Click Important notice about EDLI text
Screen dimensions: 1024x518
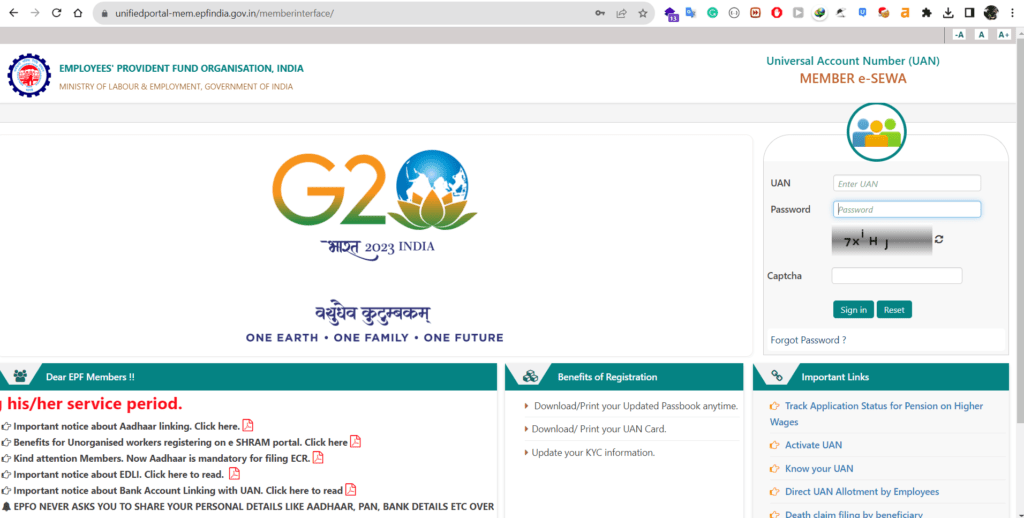click(x=118, y=474)
